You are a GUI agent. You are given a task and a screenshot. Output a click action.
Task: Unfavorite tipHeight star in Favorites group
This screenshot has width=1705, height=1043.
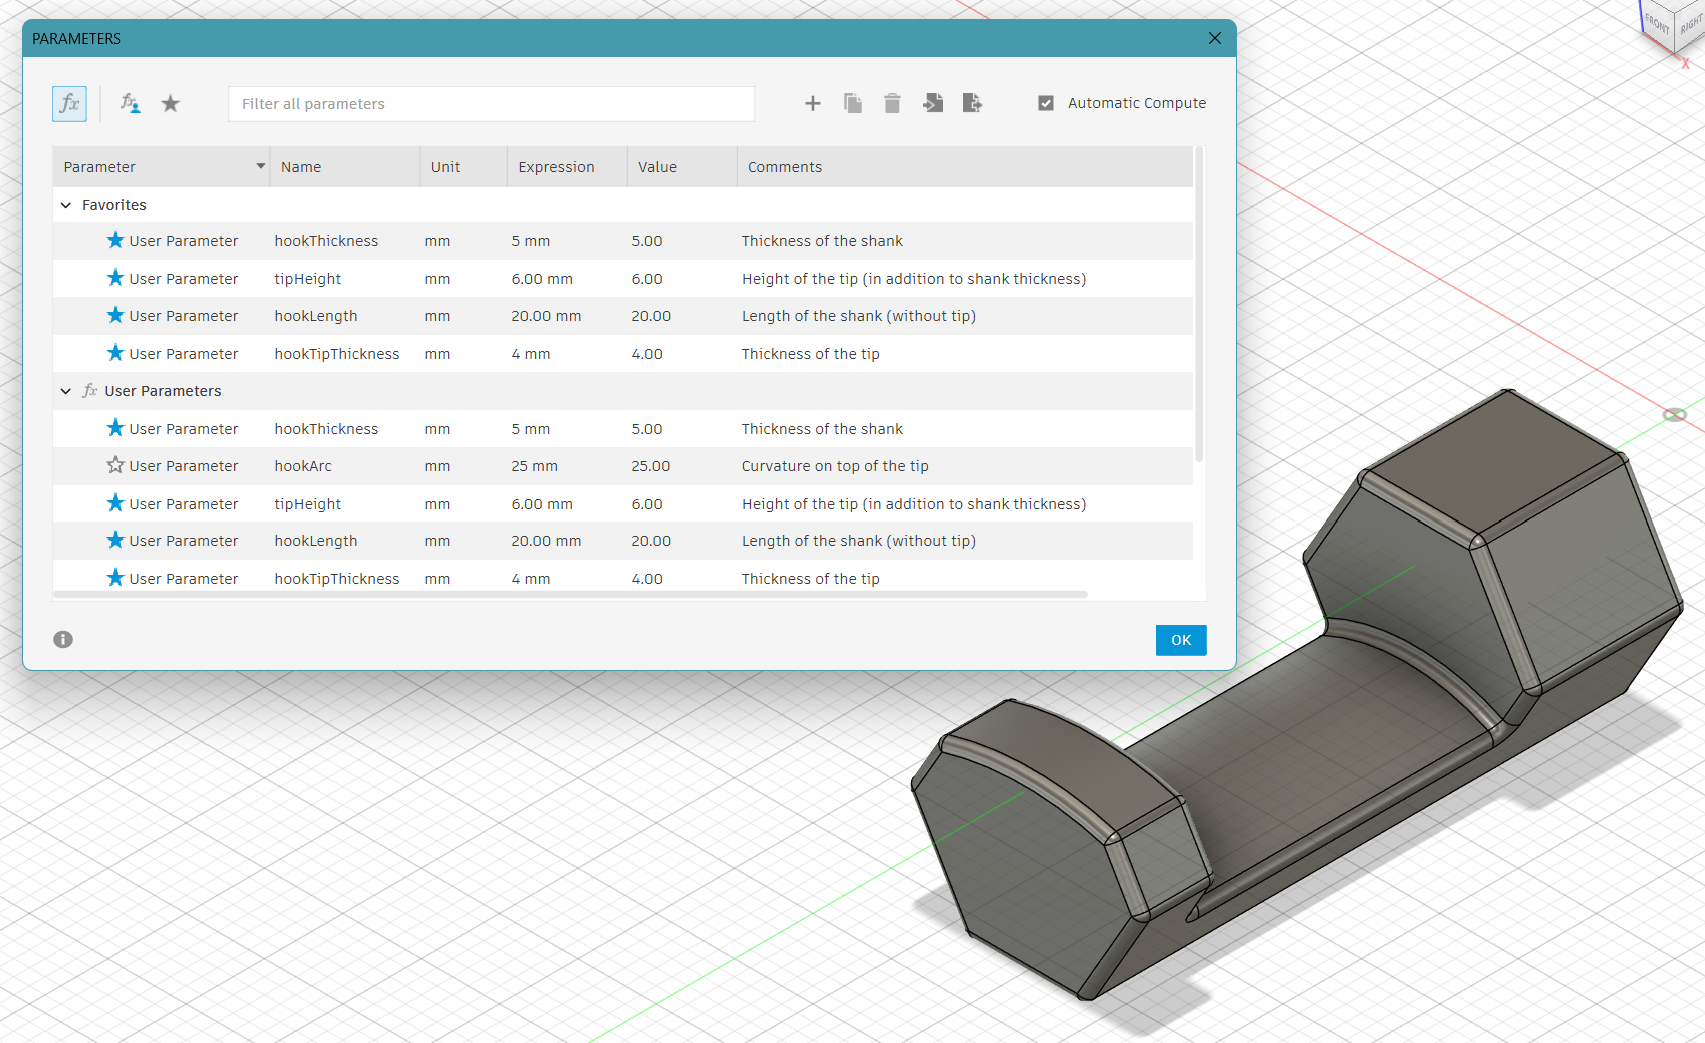click(x=116, y=278)
